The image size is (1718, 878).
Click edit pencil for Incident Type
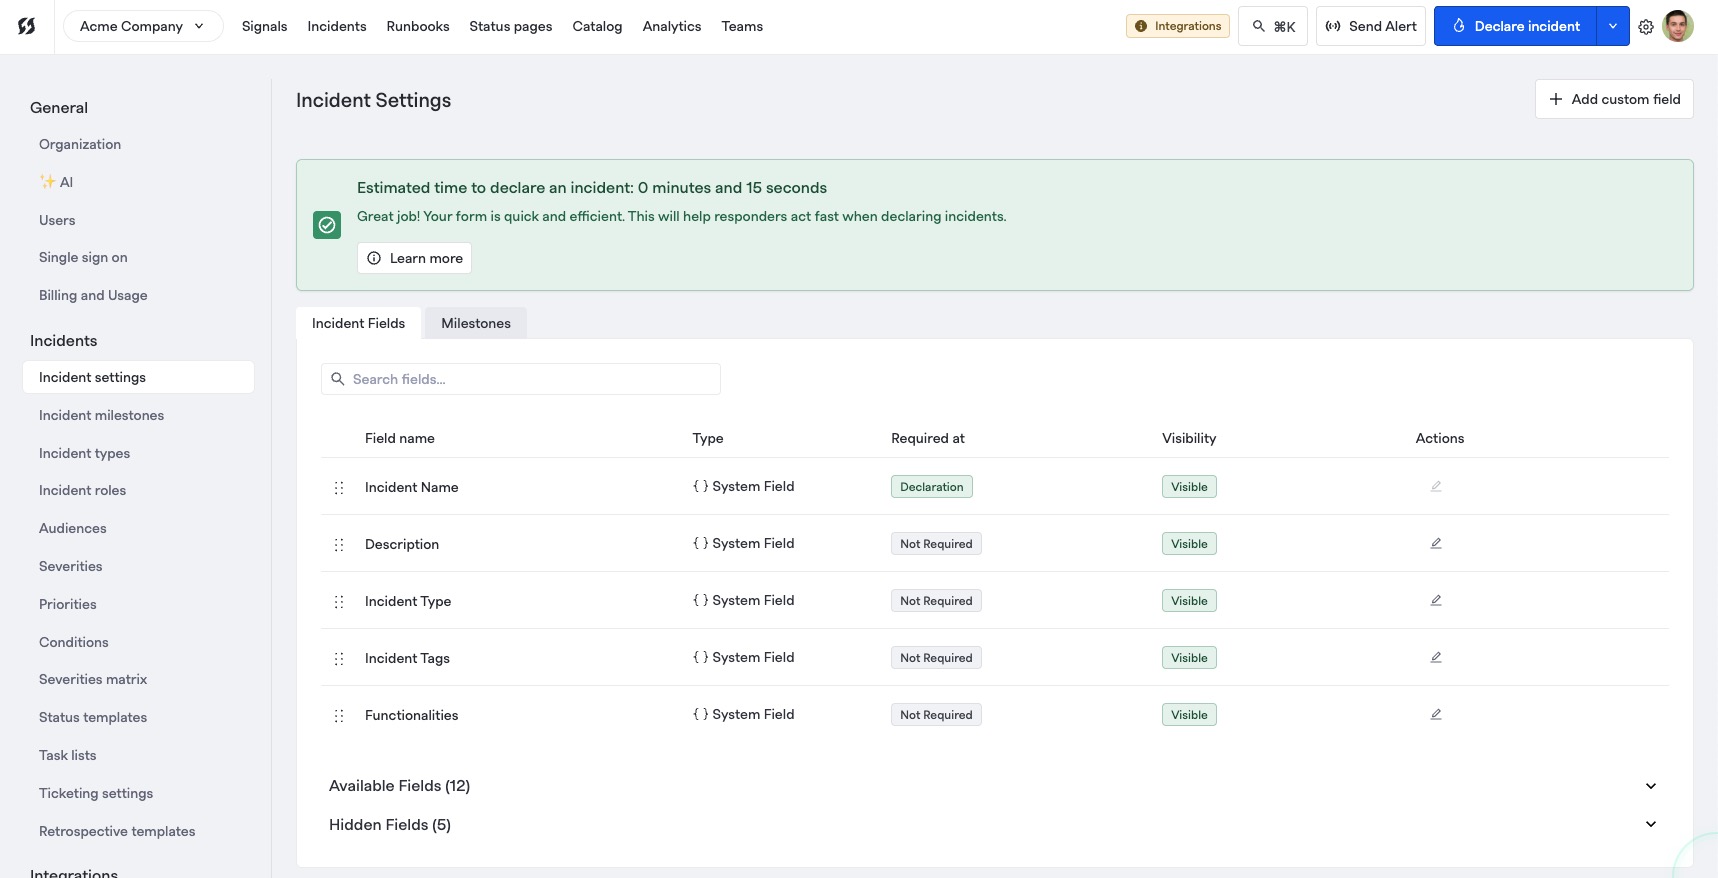1436,601
